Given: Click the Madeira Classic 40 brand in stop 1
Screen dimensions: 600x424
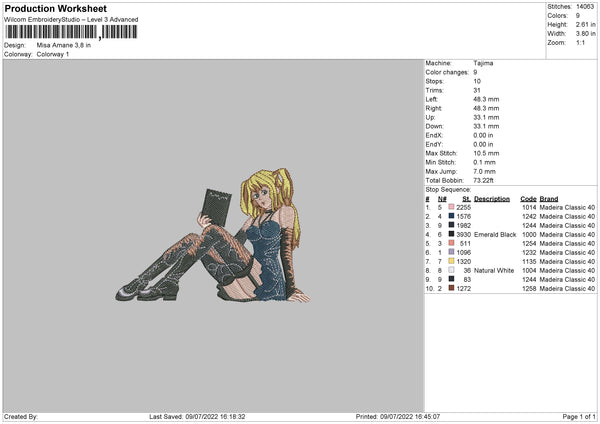Looking at the screenshot, I should [x=567, y=207].
